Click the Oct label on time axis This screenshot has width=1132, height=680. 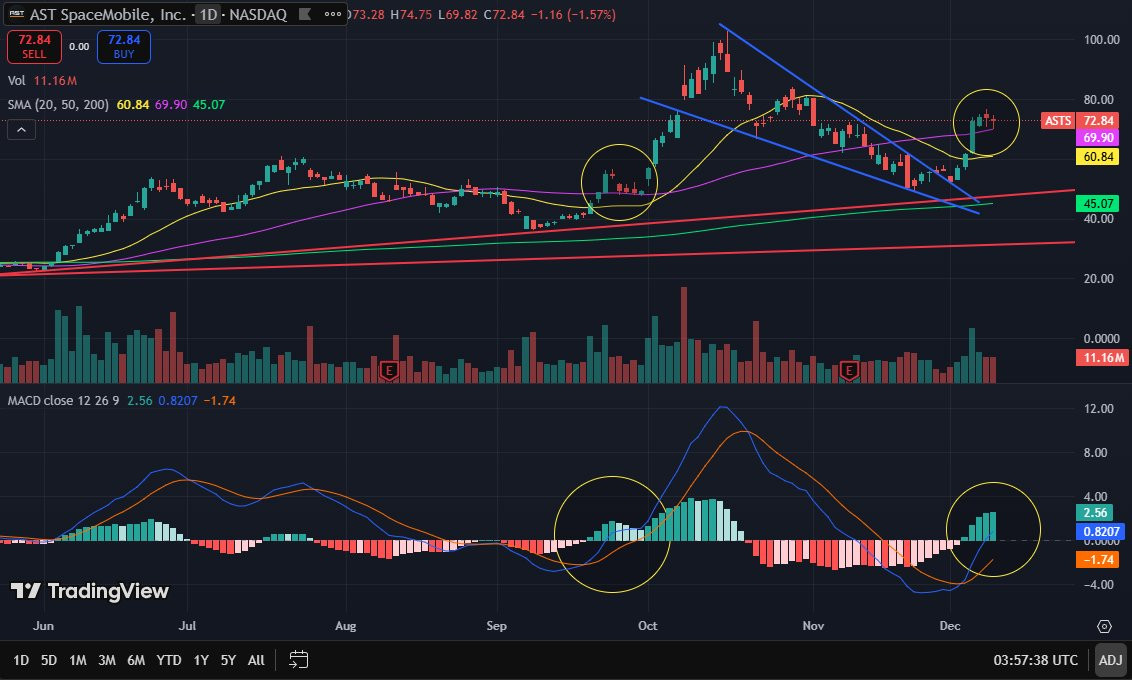pos(648,626)
